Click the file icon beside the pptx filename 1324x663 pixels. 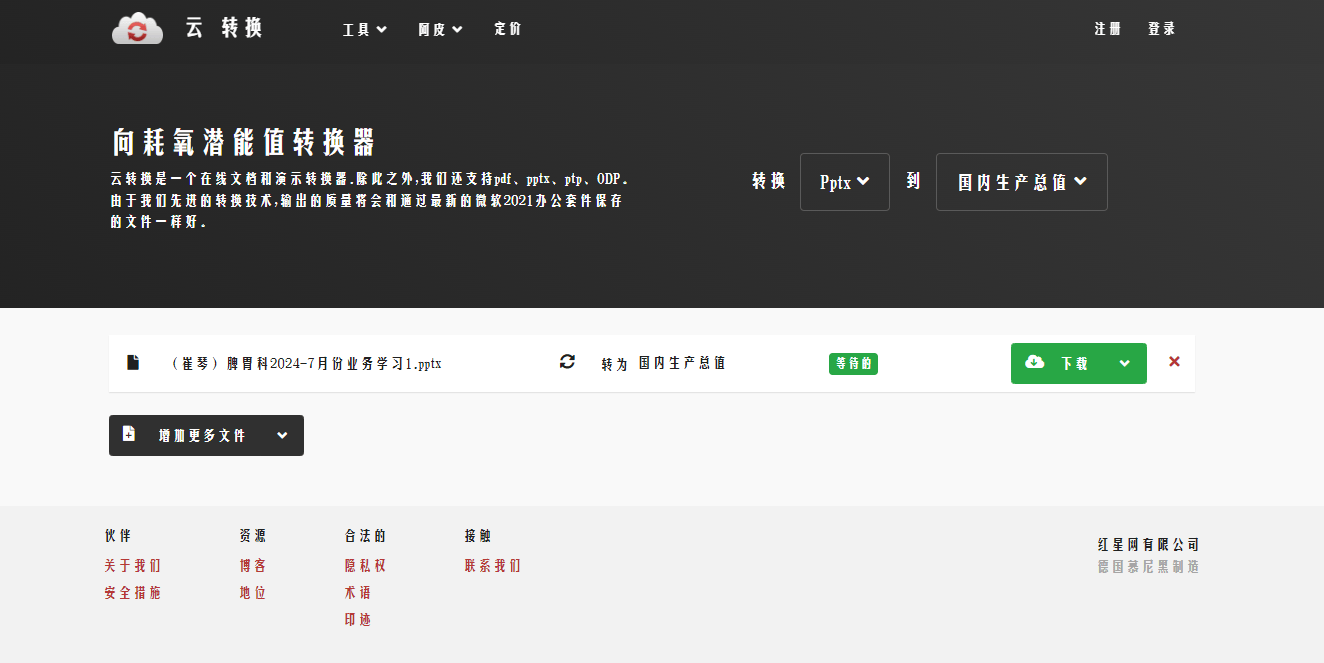pos(133,363)
